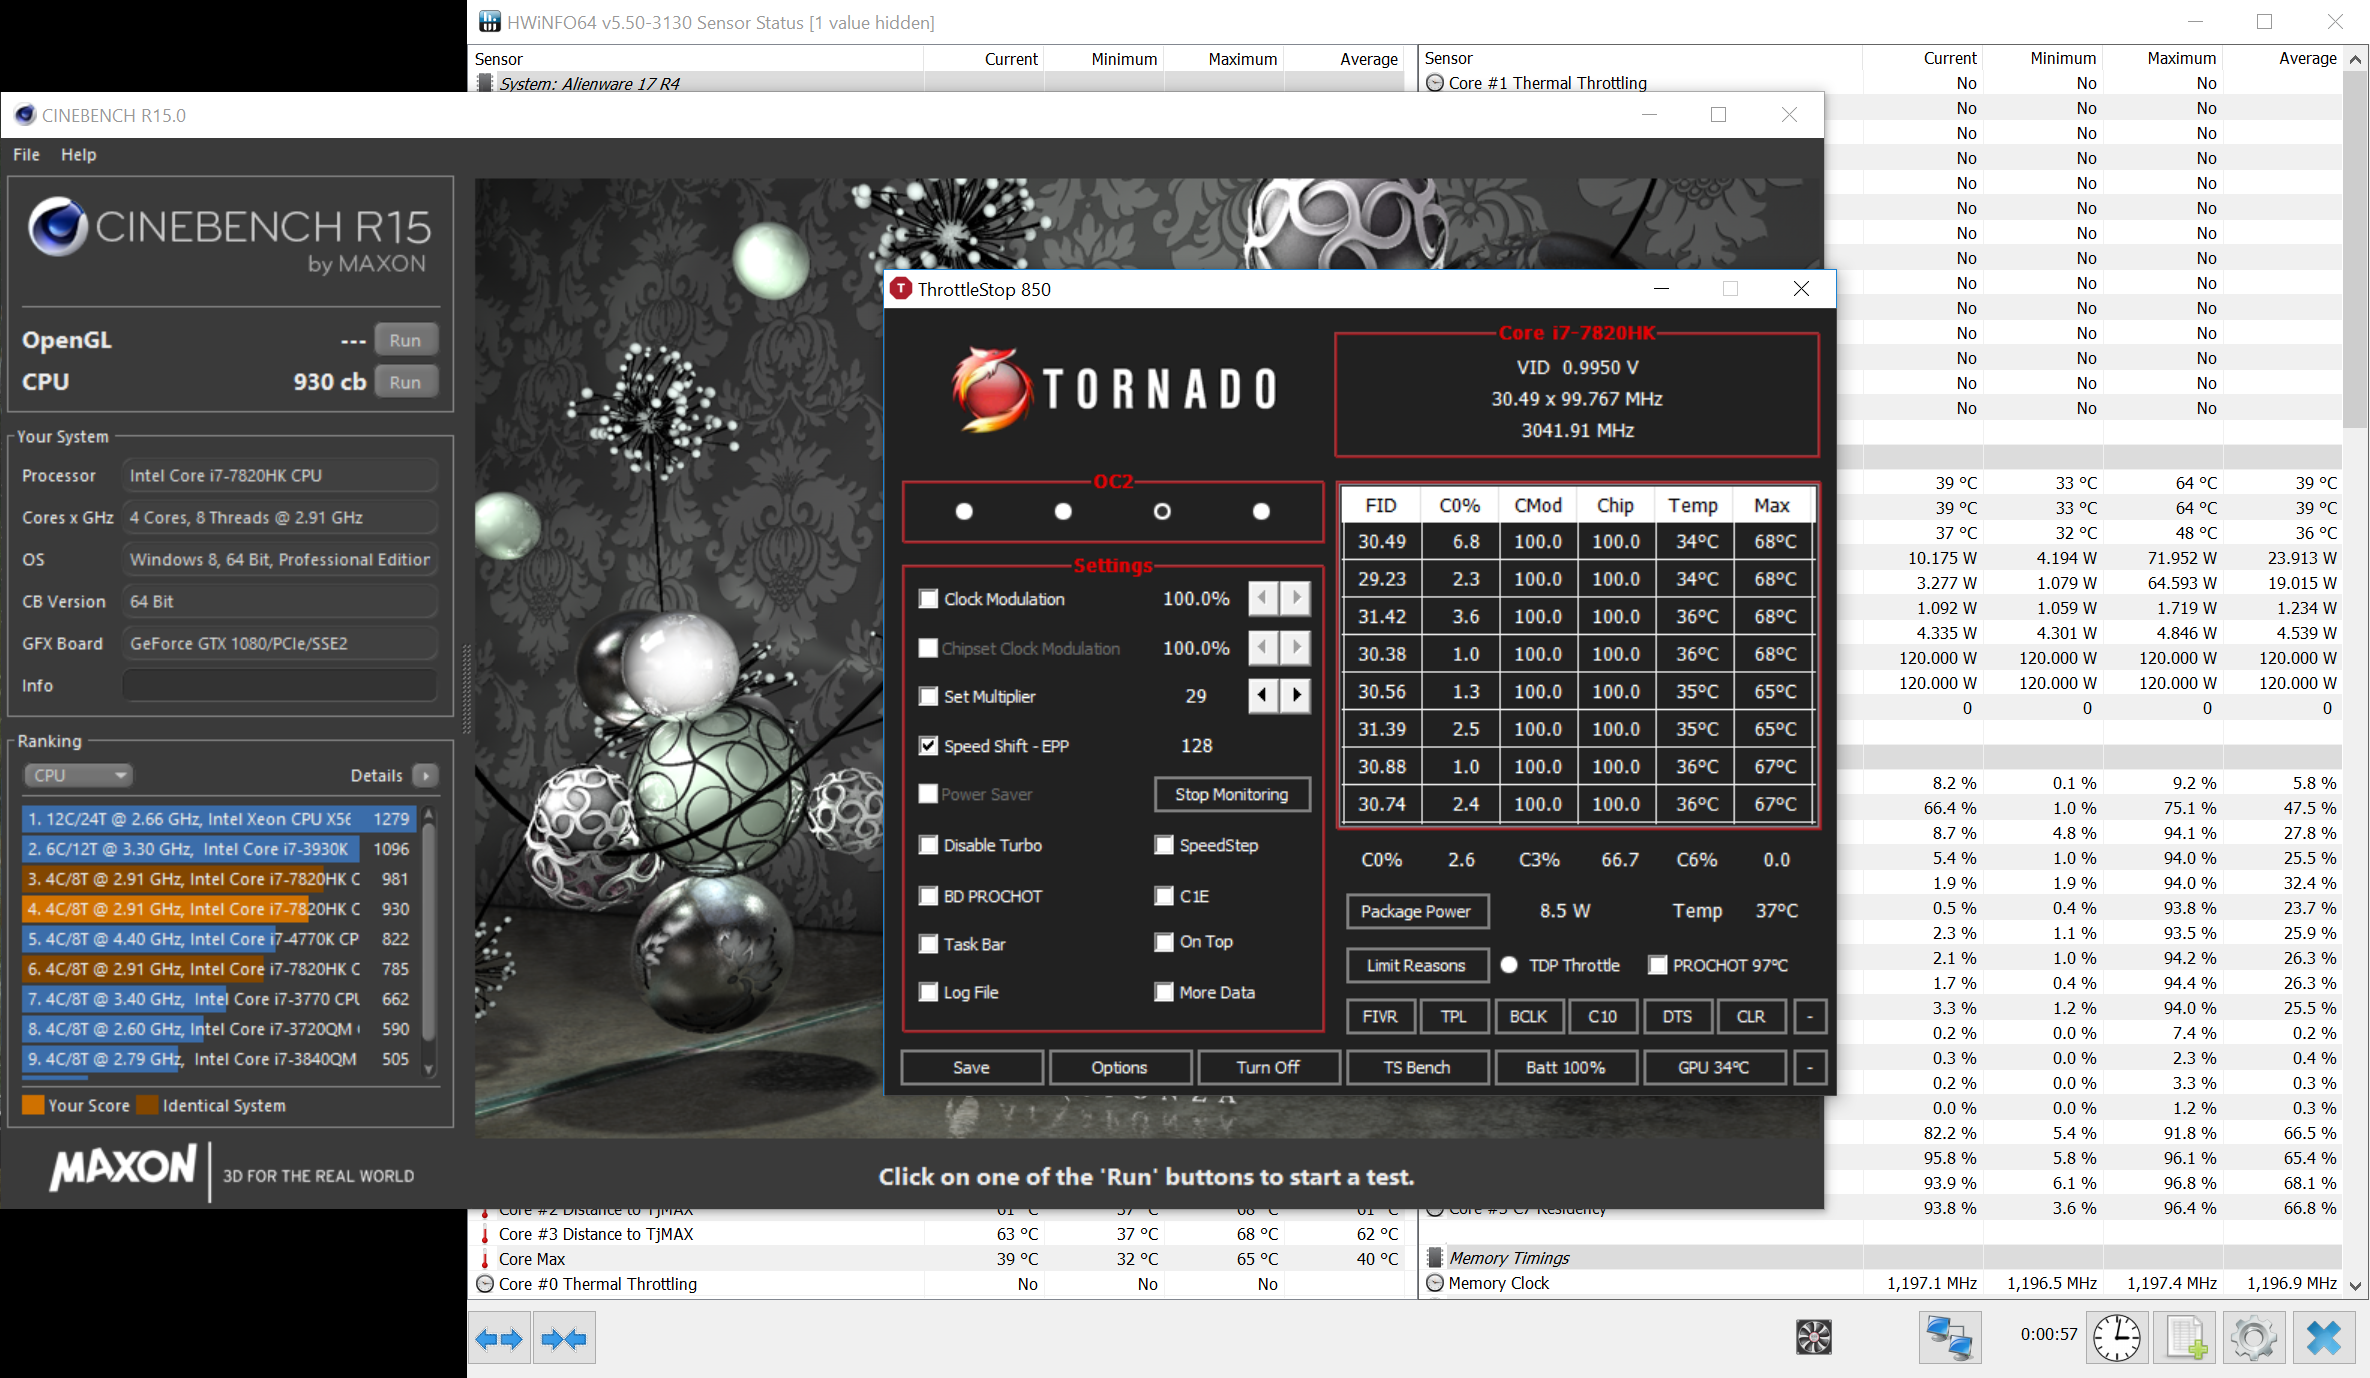
Task: Click DTS button in ThrottleStop
Action: tap(1677, 1016)
